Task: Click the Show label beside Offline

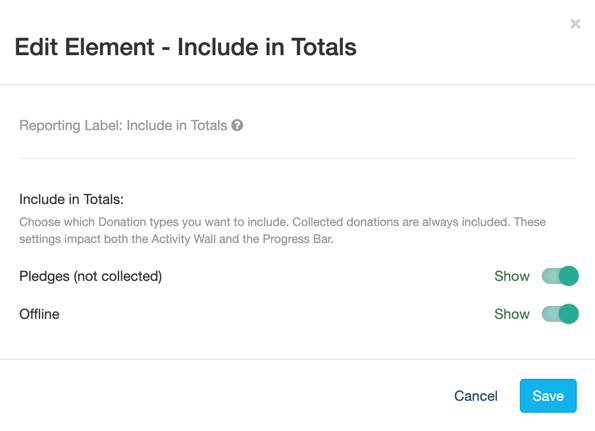Action: point(512,314)
